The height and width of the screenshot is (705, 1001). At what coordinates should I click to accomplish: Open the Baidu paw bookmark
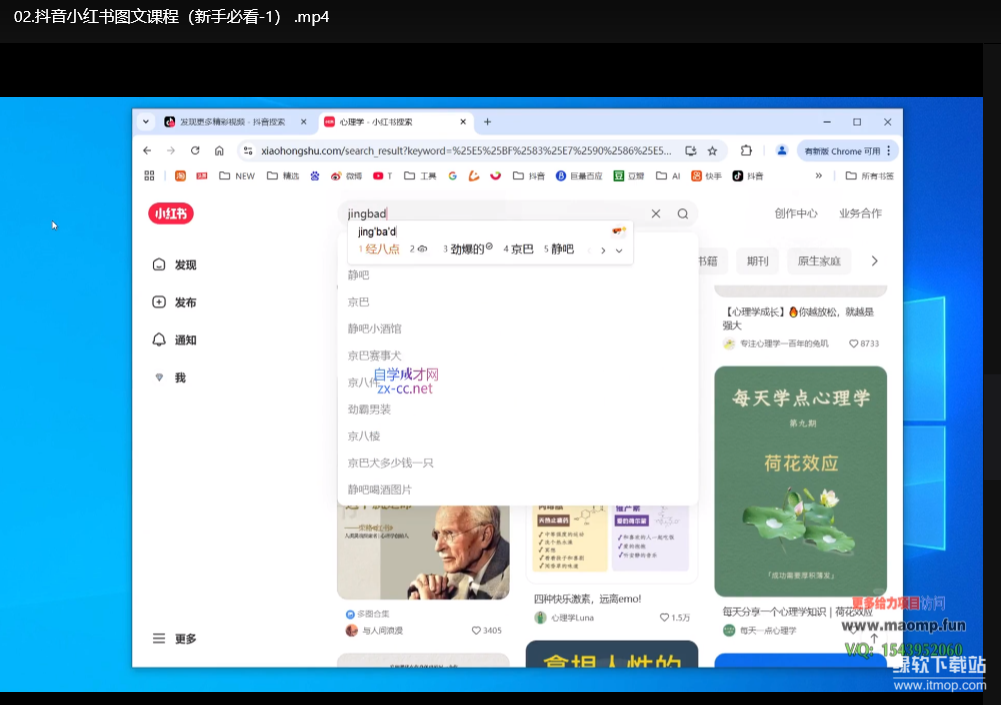coord(315,176)
